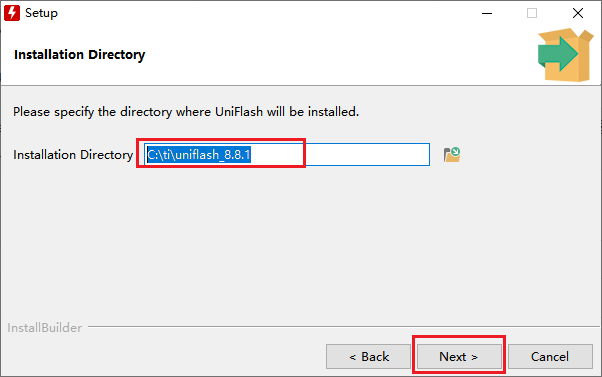Cancel the UniFlash setup
This screenshot has height=377, width=602.
tap(550, 357)
